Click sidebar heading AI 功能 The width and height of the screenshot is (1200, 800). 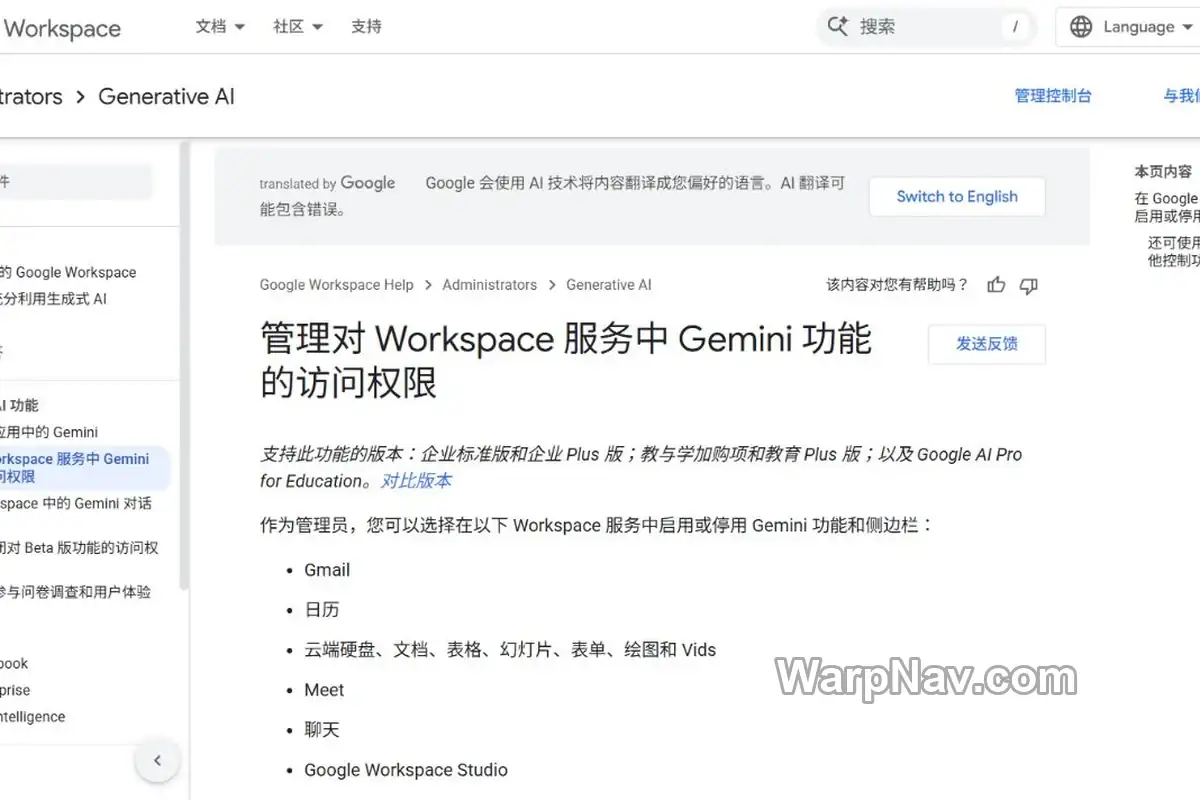tap(19, 405)
